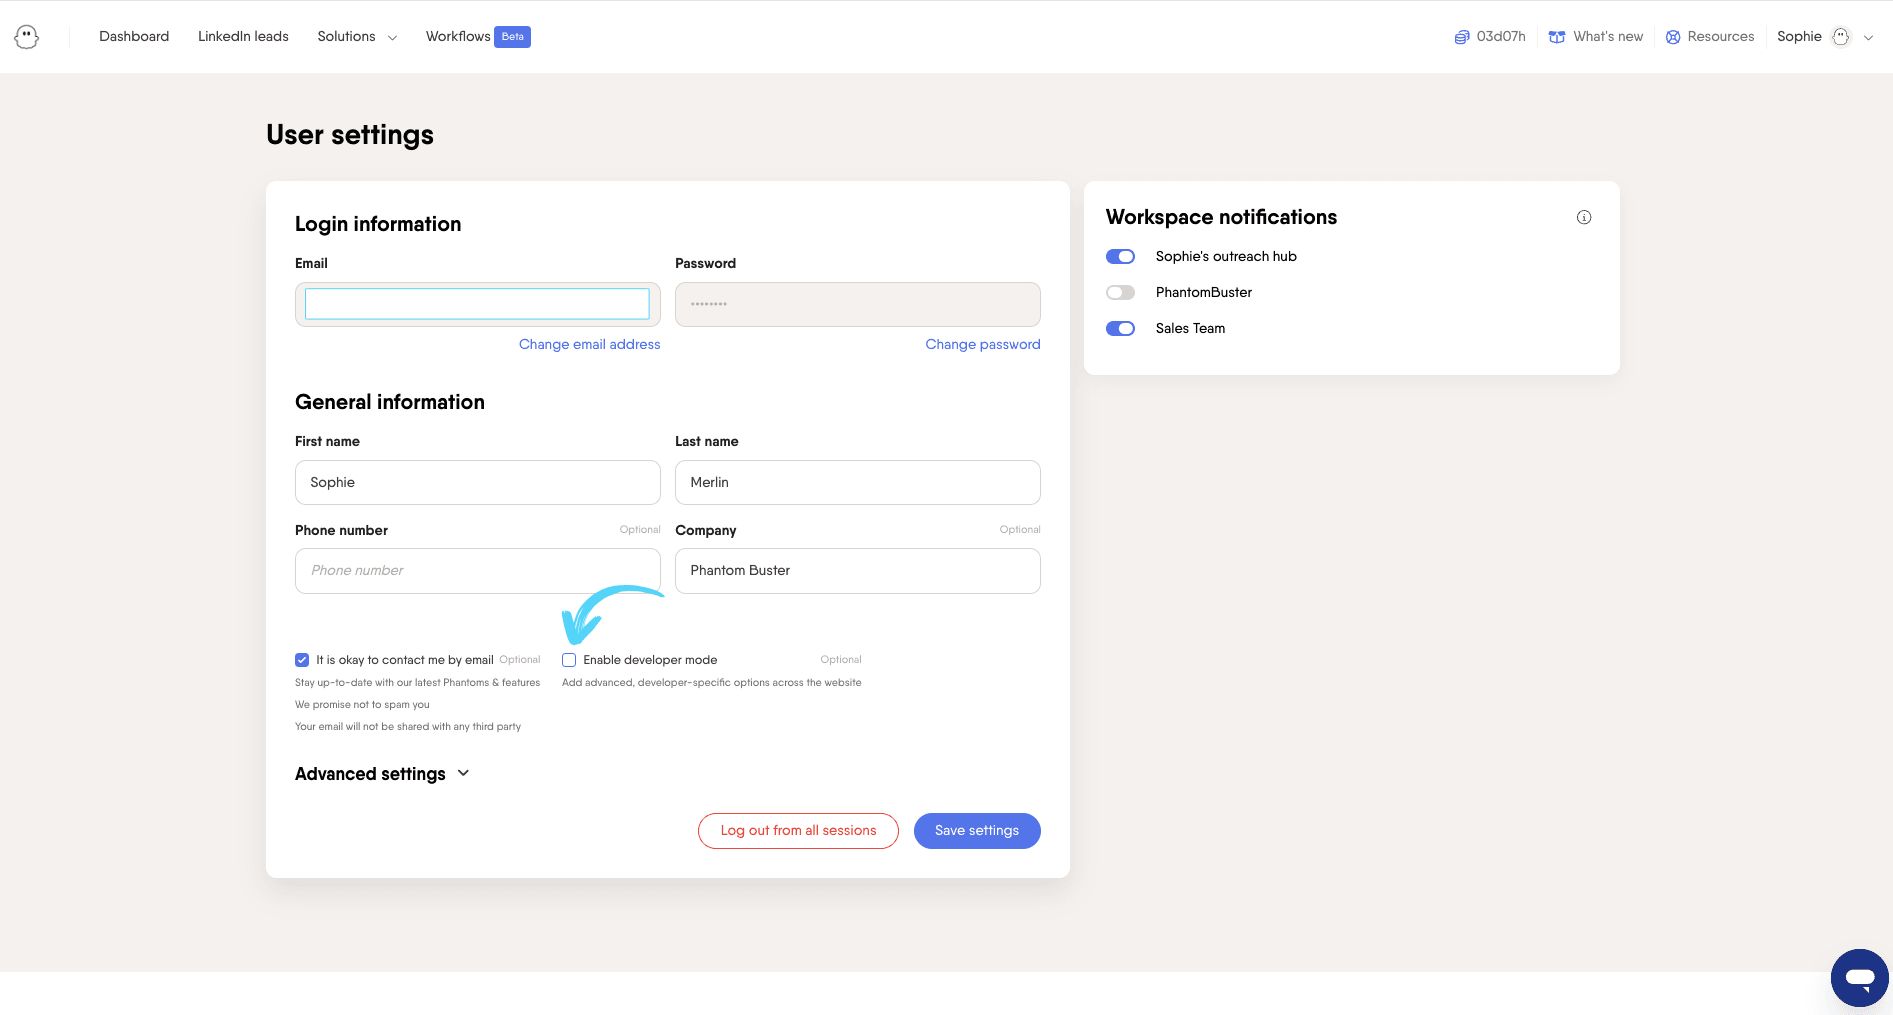The height and width of the screenshot is (1015, 1893).
Task: Check Enable developer mode box
Action: click(569, 660)
